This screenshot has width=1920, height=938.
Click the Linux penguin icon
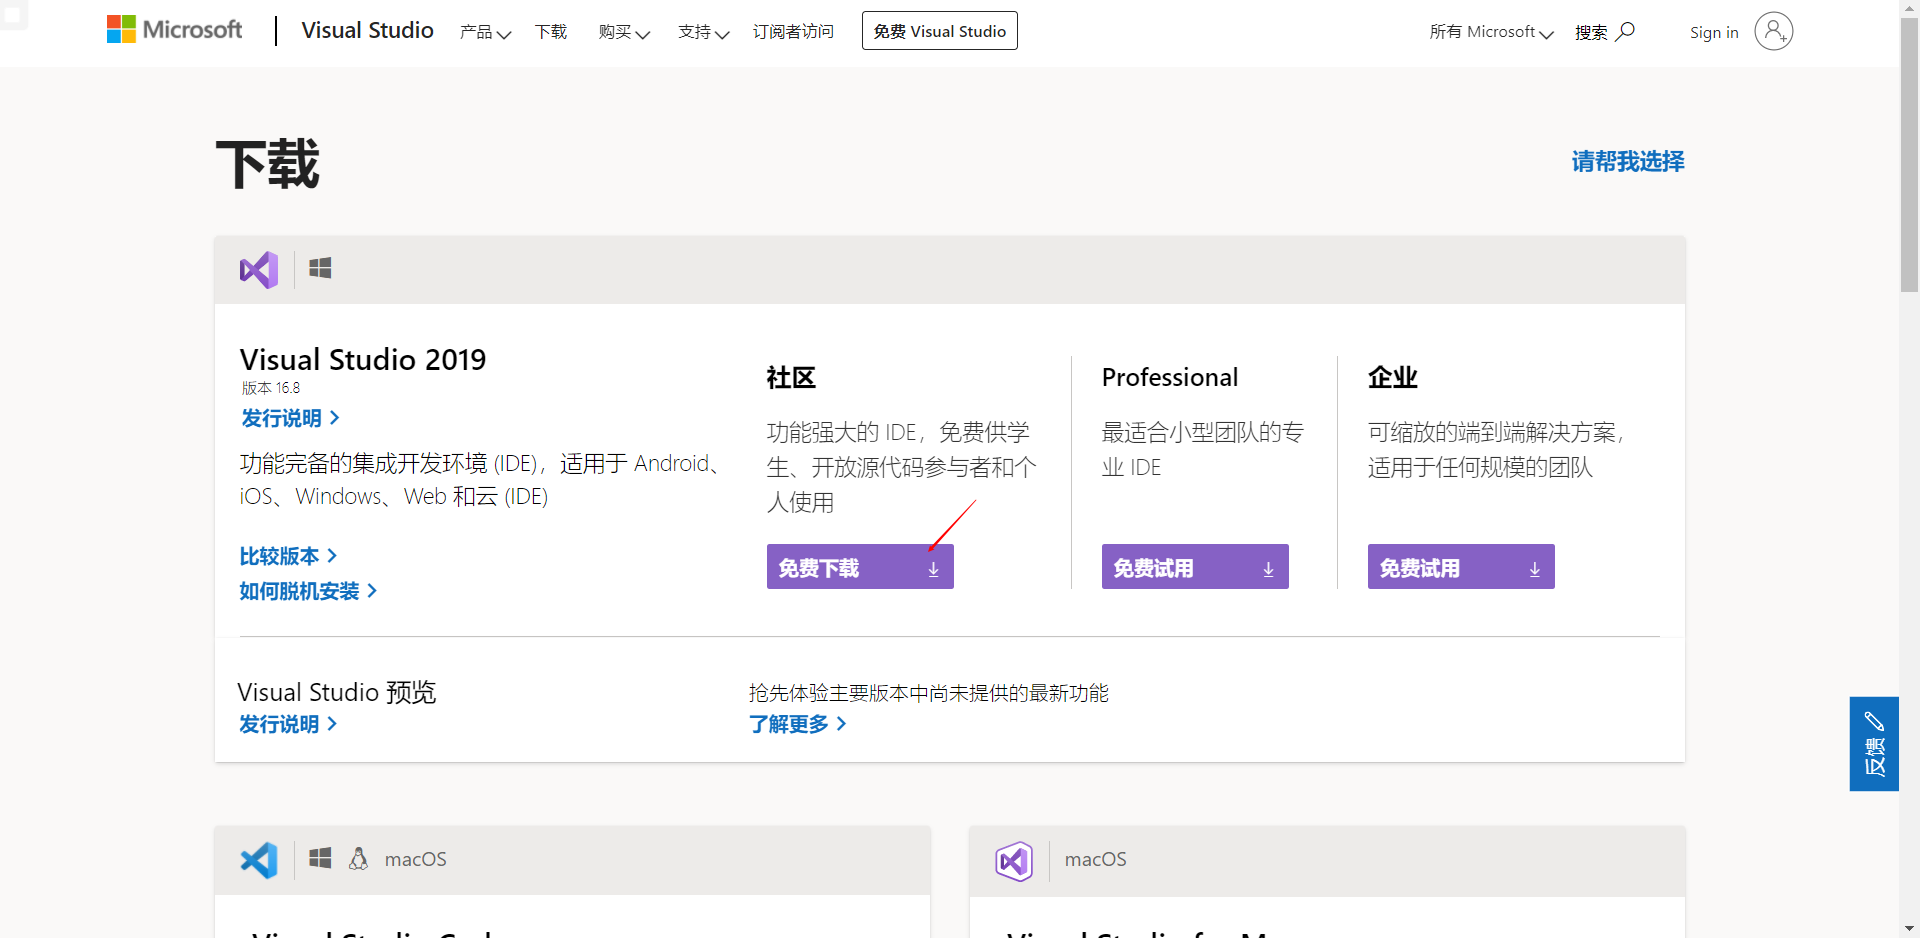[358, 858]
